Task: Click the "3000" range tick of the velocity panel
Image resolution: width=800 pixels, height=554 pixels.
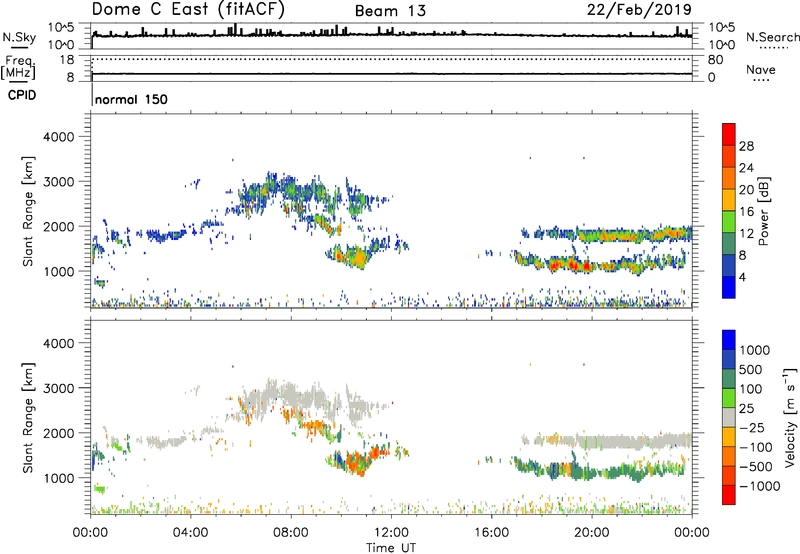Action: 59,388
